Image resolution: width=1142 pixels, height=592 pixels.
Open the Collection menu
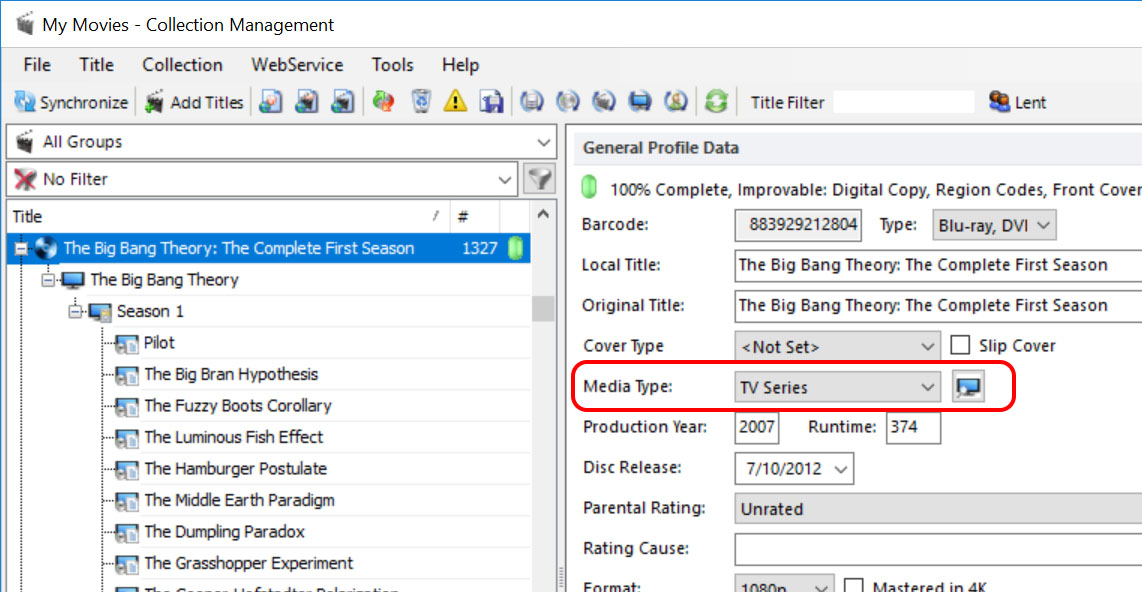182,65
